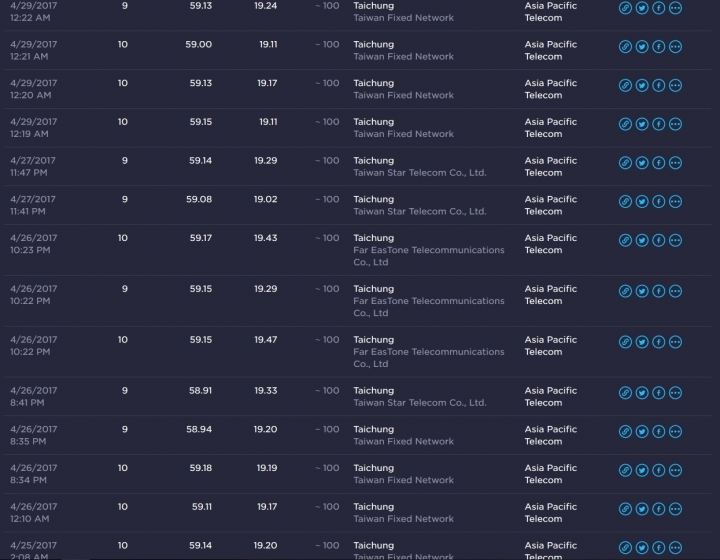Image resolution: width=720 pixels, height=560 pixels.
Task: Copy link for the 4/26/2017 8:35 PM result
Action: (625, 431)
